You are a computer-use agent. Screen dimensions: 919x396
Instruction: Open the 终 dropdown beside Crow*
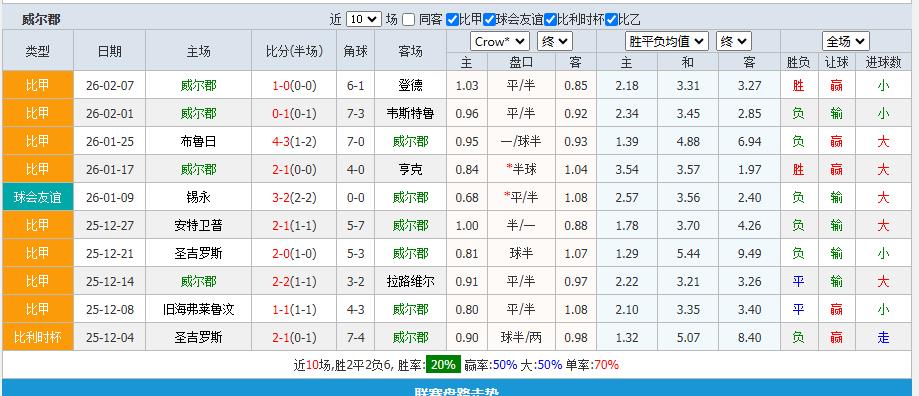coord(554,42)
